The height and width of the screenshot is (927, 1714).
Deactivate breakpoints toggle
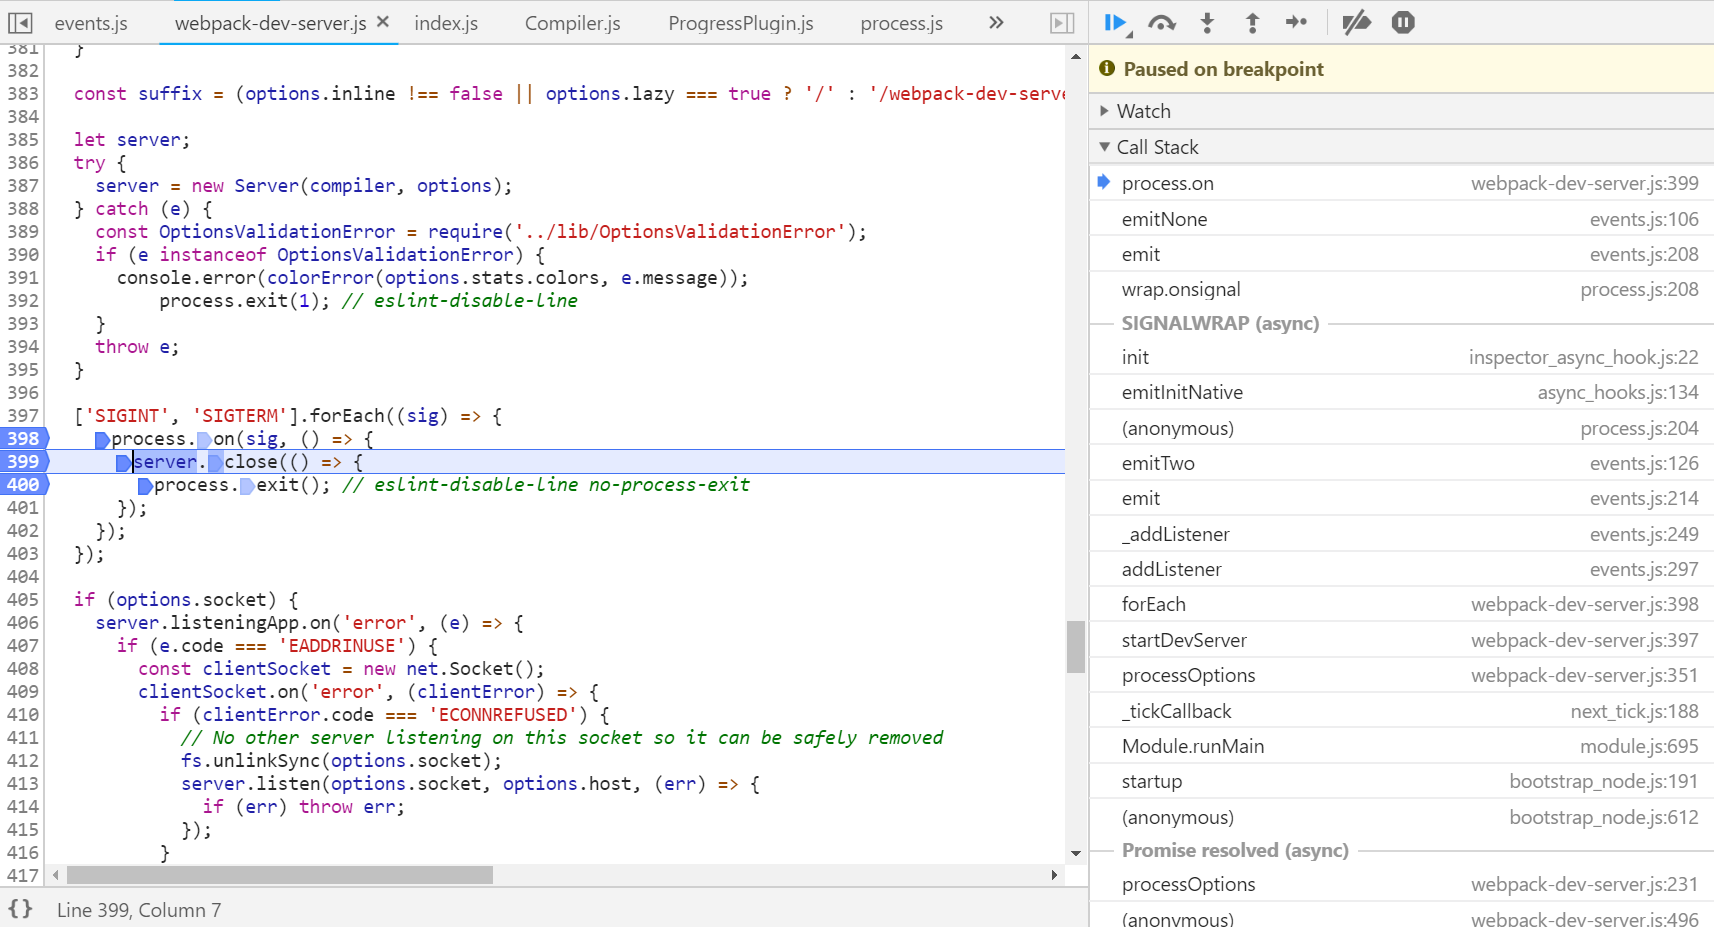[1356, 23]
